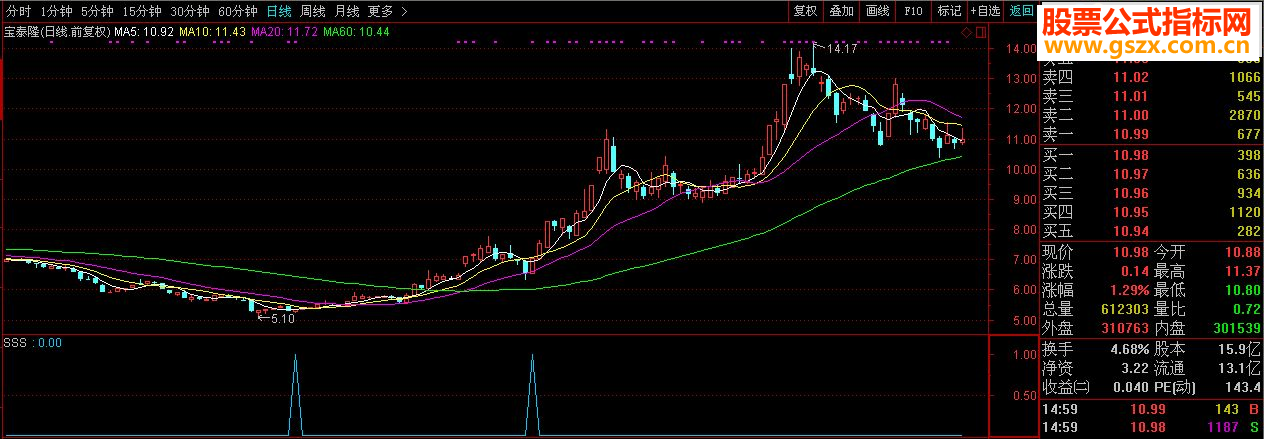Click the 卖三 ask row price 11.01
Viewport: 1264px width, 439px height.
click(x=1130, y=96)
